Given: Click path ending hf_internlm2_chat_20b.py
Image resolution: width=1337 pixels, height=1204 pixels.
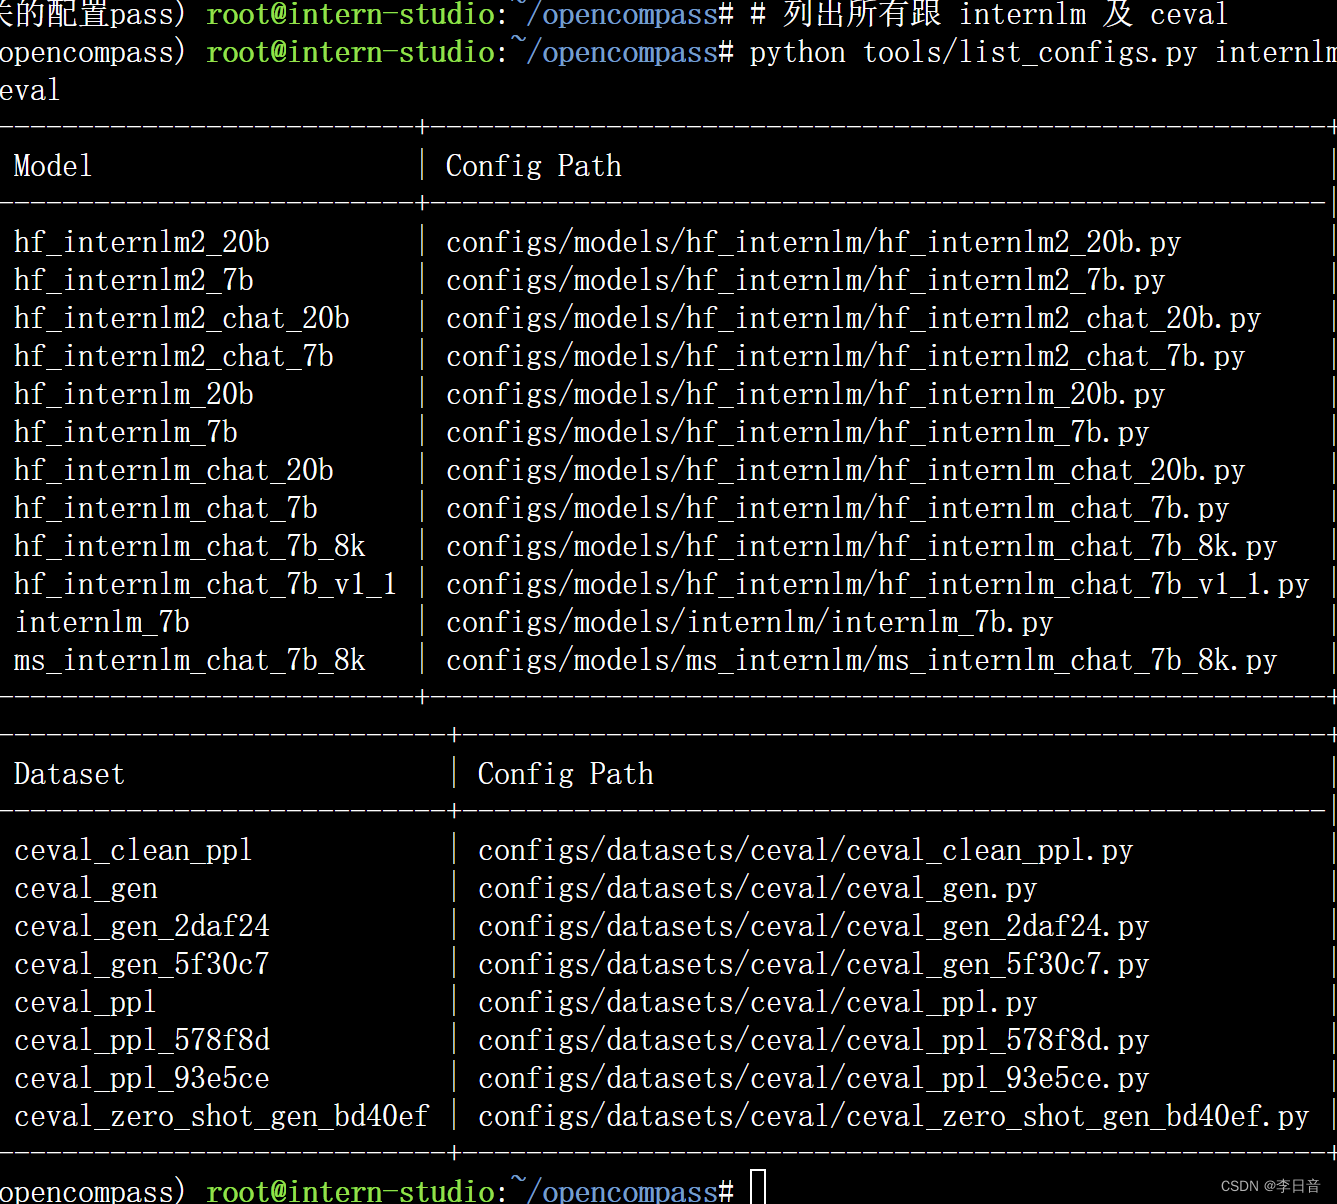Looking at the screenshot, I should pyautogui.click(x=854, y=319).
